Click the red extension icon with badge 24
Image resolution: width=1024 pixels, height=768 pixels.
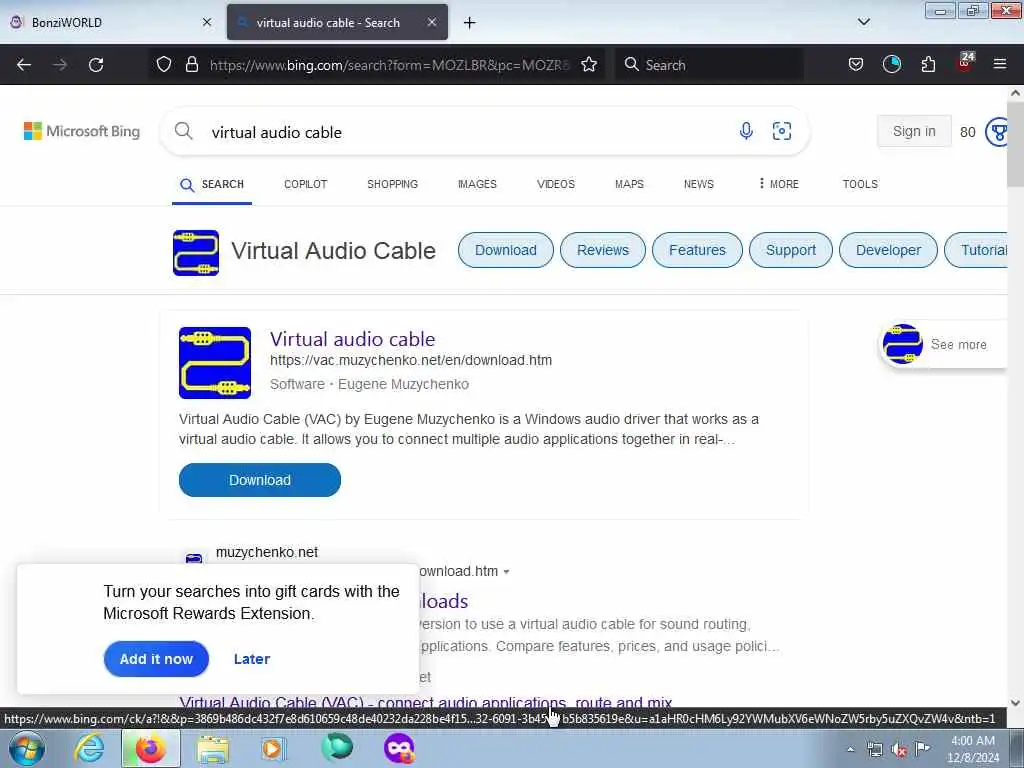click(965, 63)
